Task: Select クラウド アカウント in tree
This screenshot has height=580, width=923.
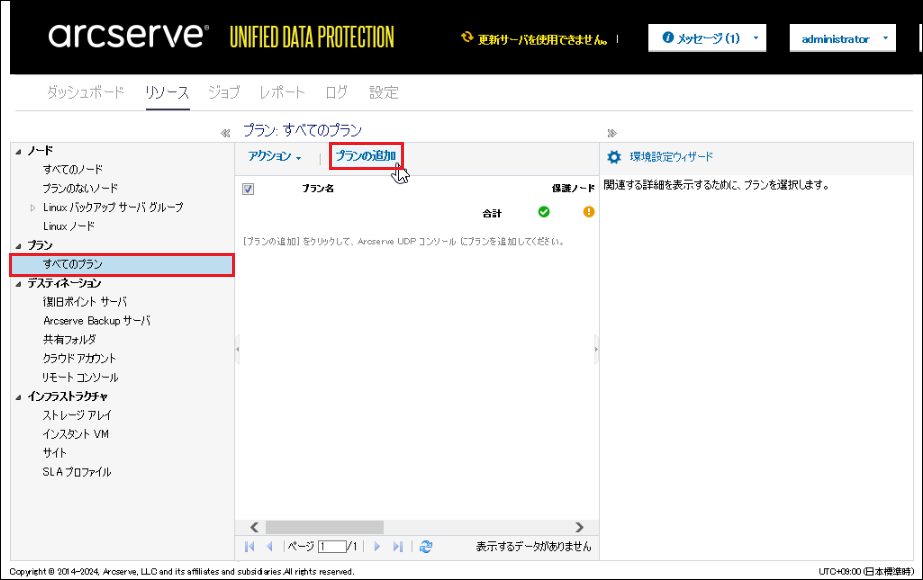Action: [79, 359]
